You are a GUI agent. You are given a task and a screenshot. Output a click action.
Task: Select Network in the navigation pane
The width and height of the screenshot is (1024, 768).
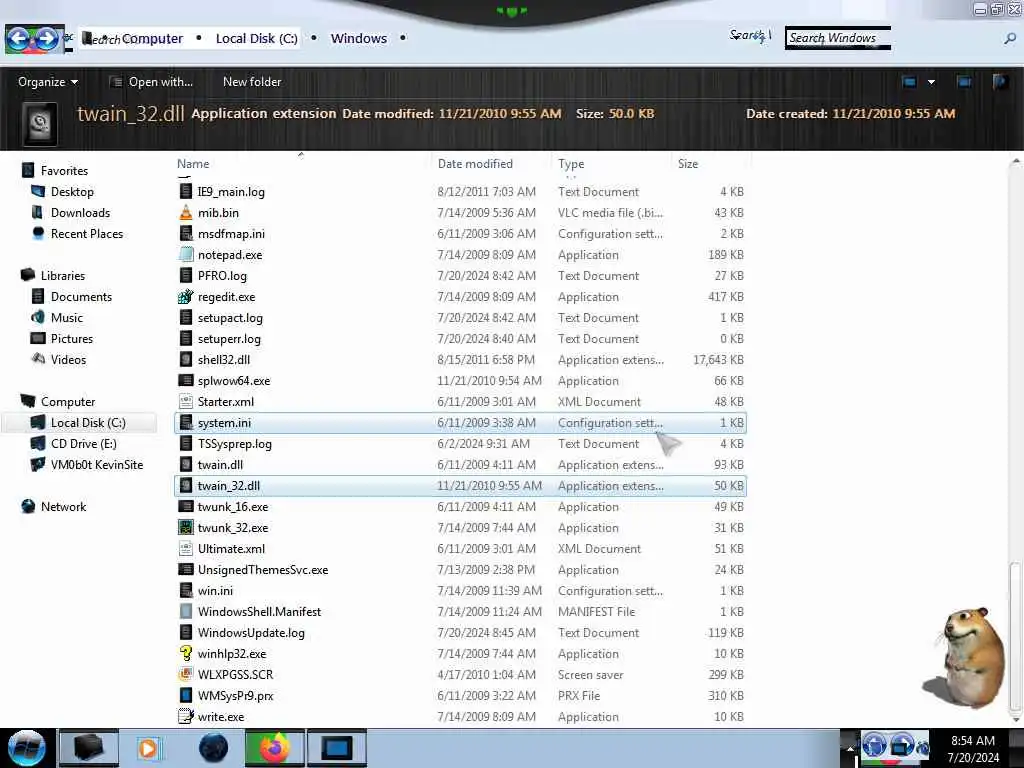click(63, 507)
